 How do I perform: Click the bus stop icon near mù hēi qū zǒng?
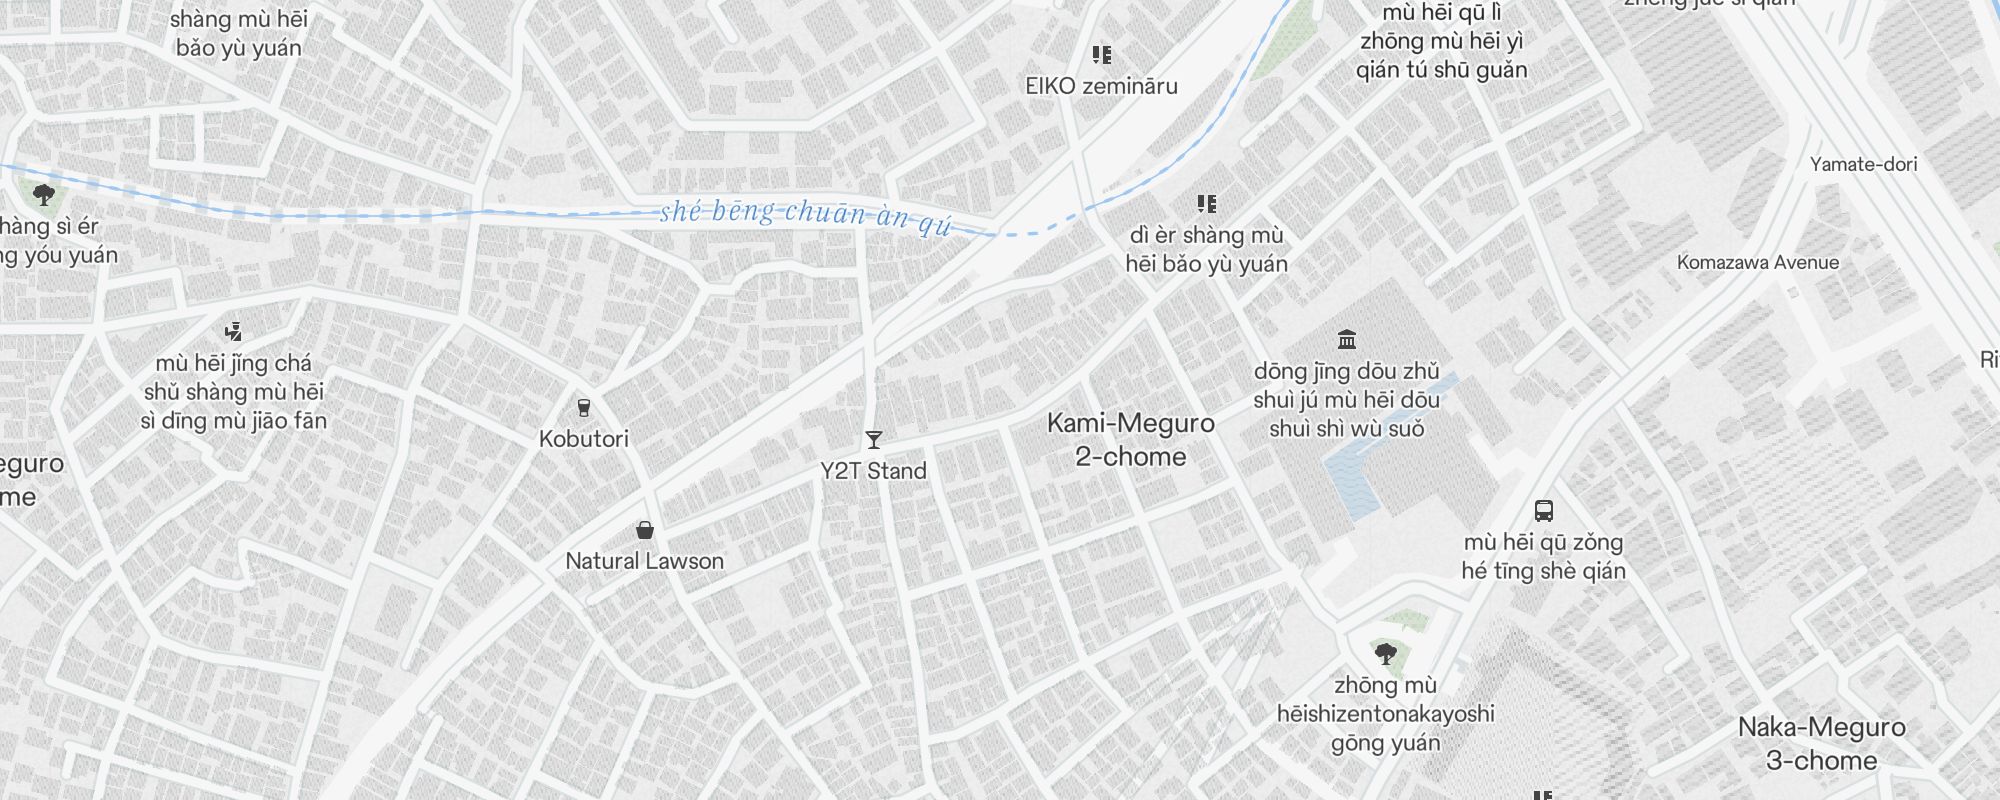tap(1544, 511)
